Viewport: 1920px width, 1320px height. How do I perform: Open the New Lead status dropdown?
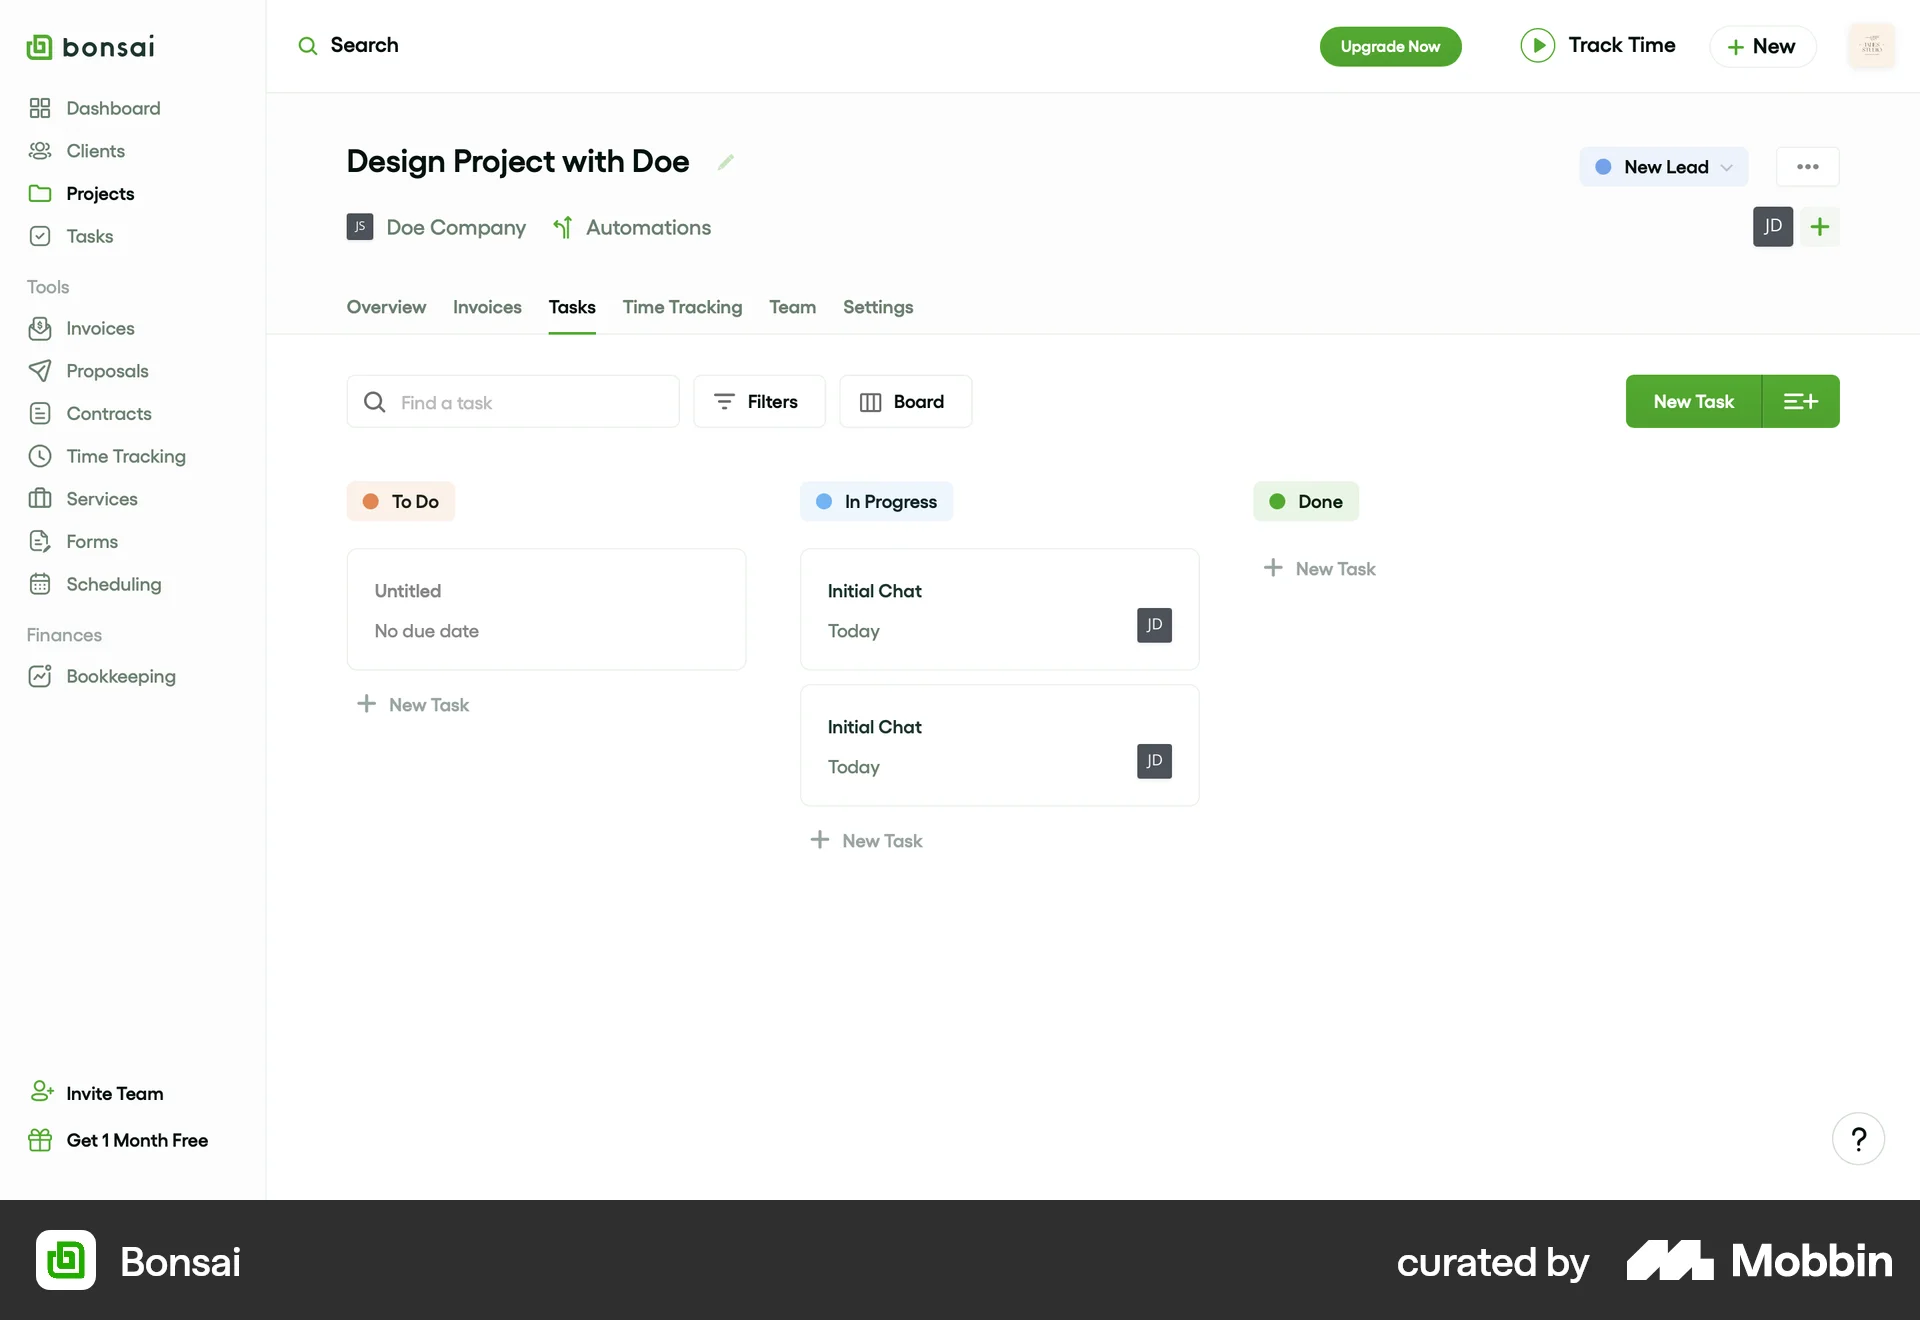pyautogui.click(x=1663, y=167)
